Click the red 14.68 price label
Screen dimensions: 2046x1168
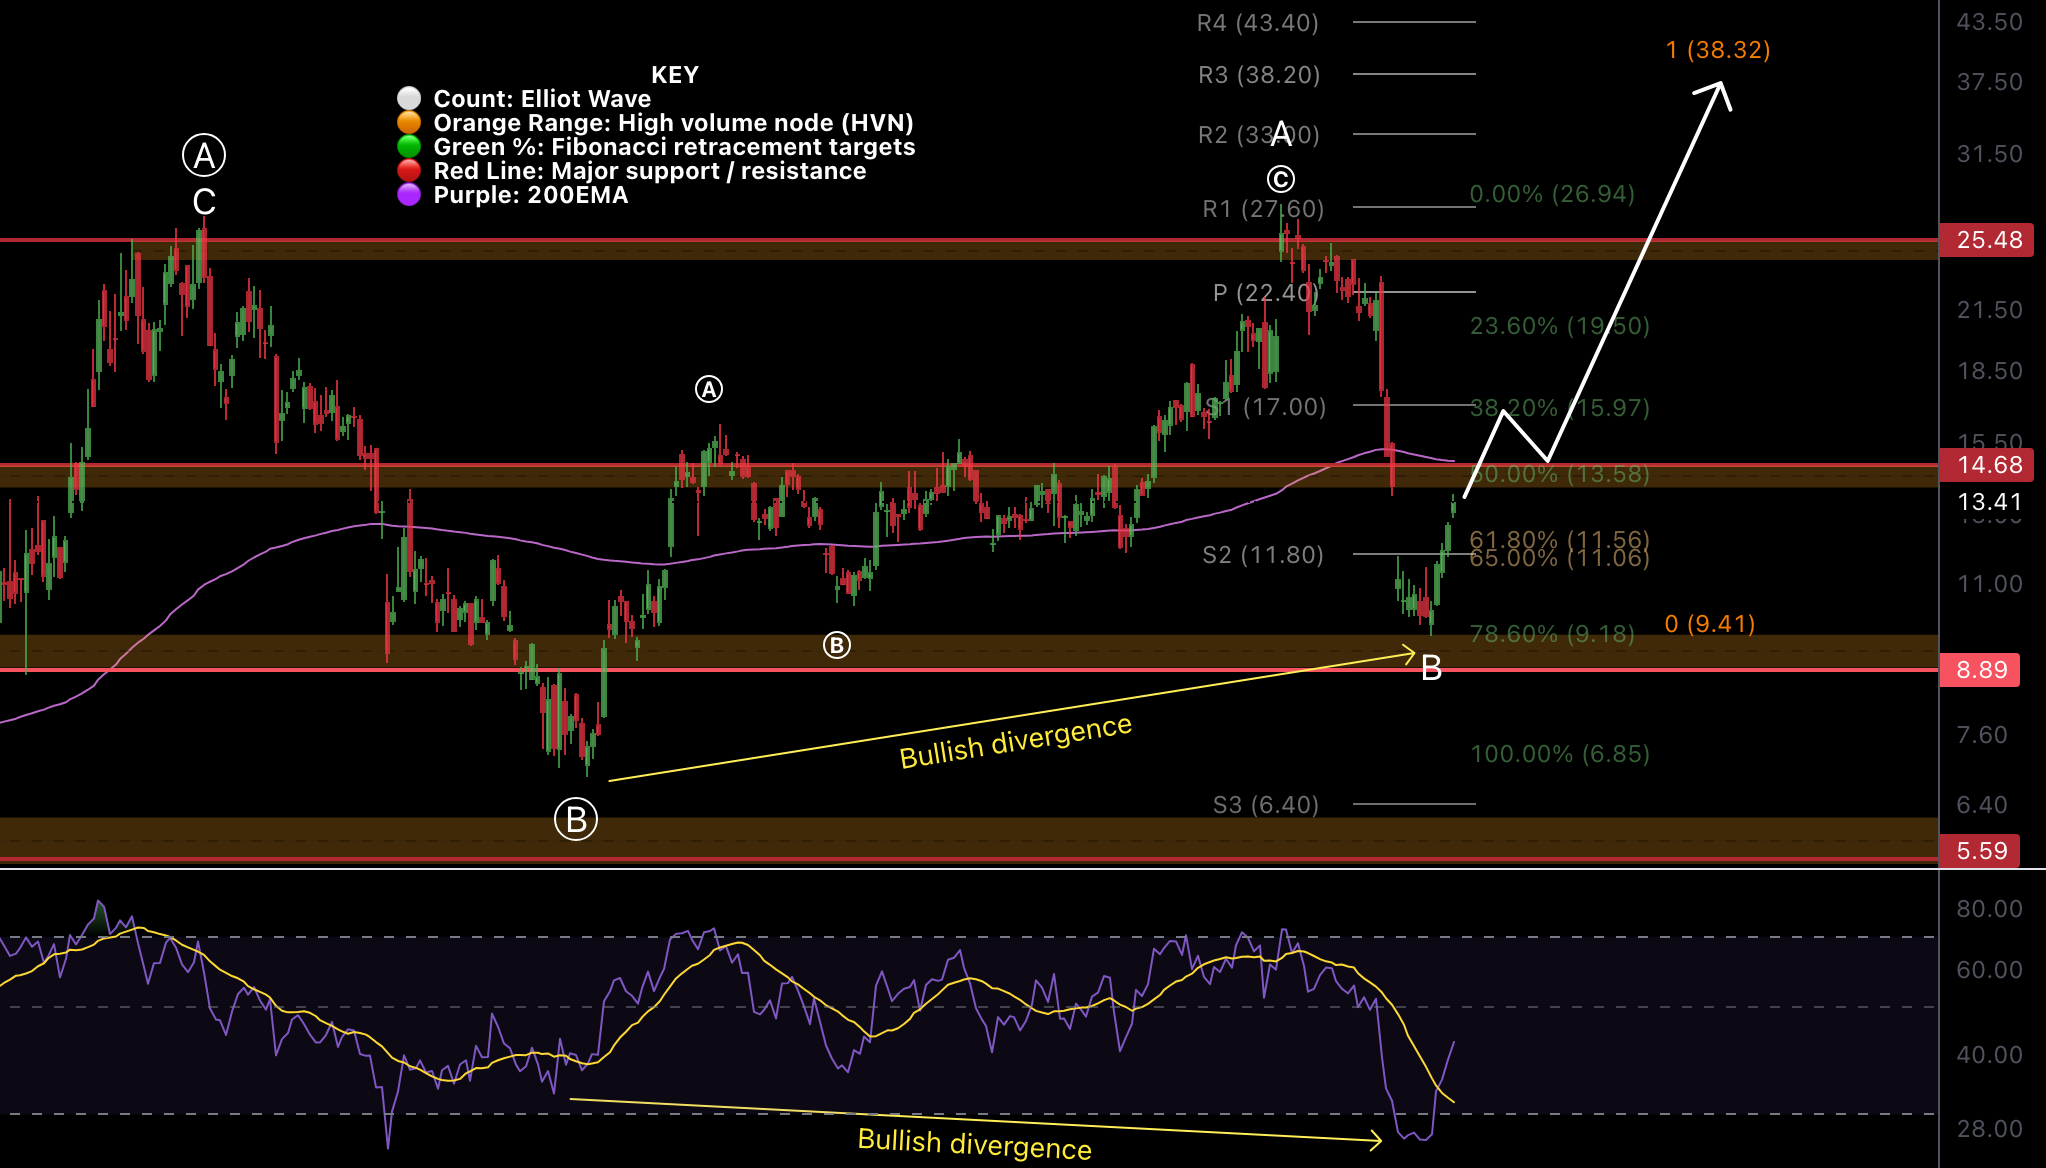point(1986,465)
